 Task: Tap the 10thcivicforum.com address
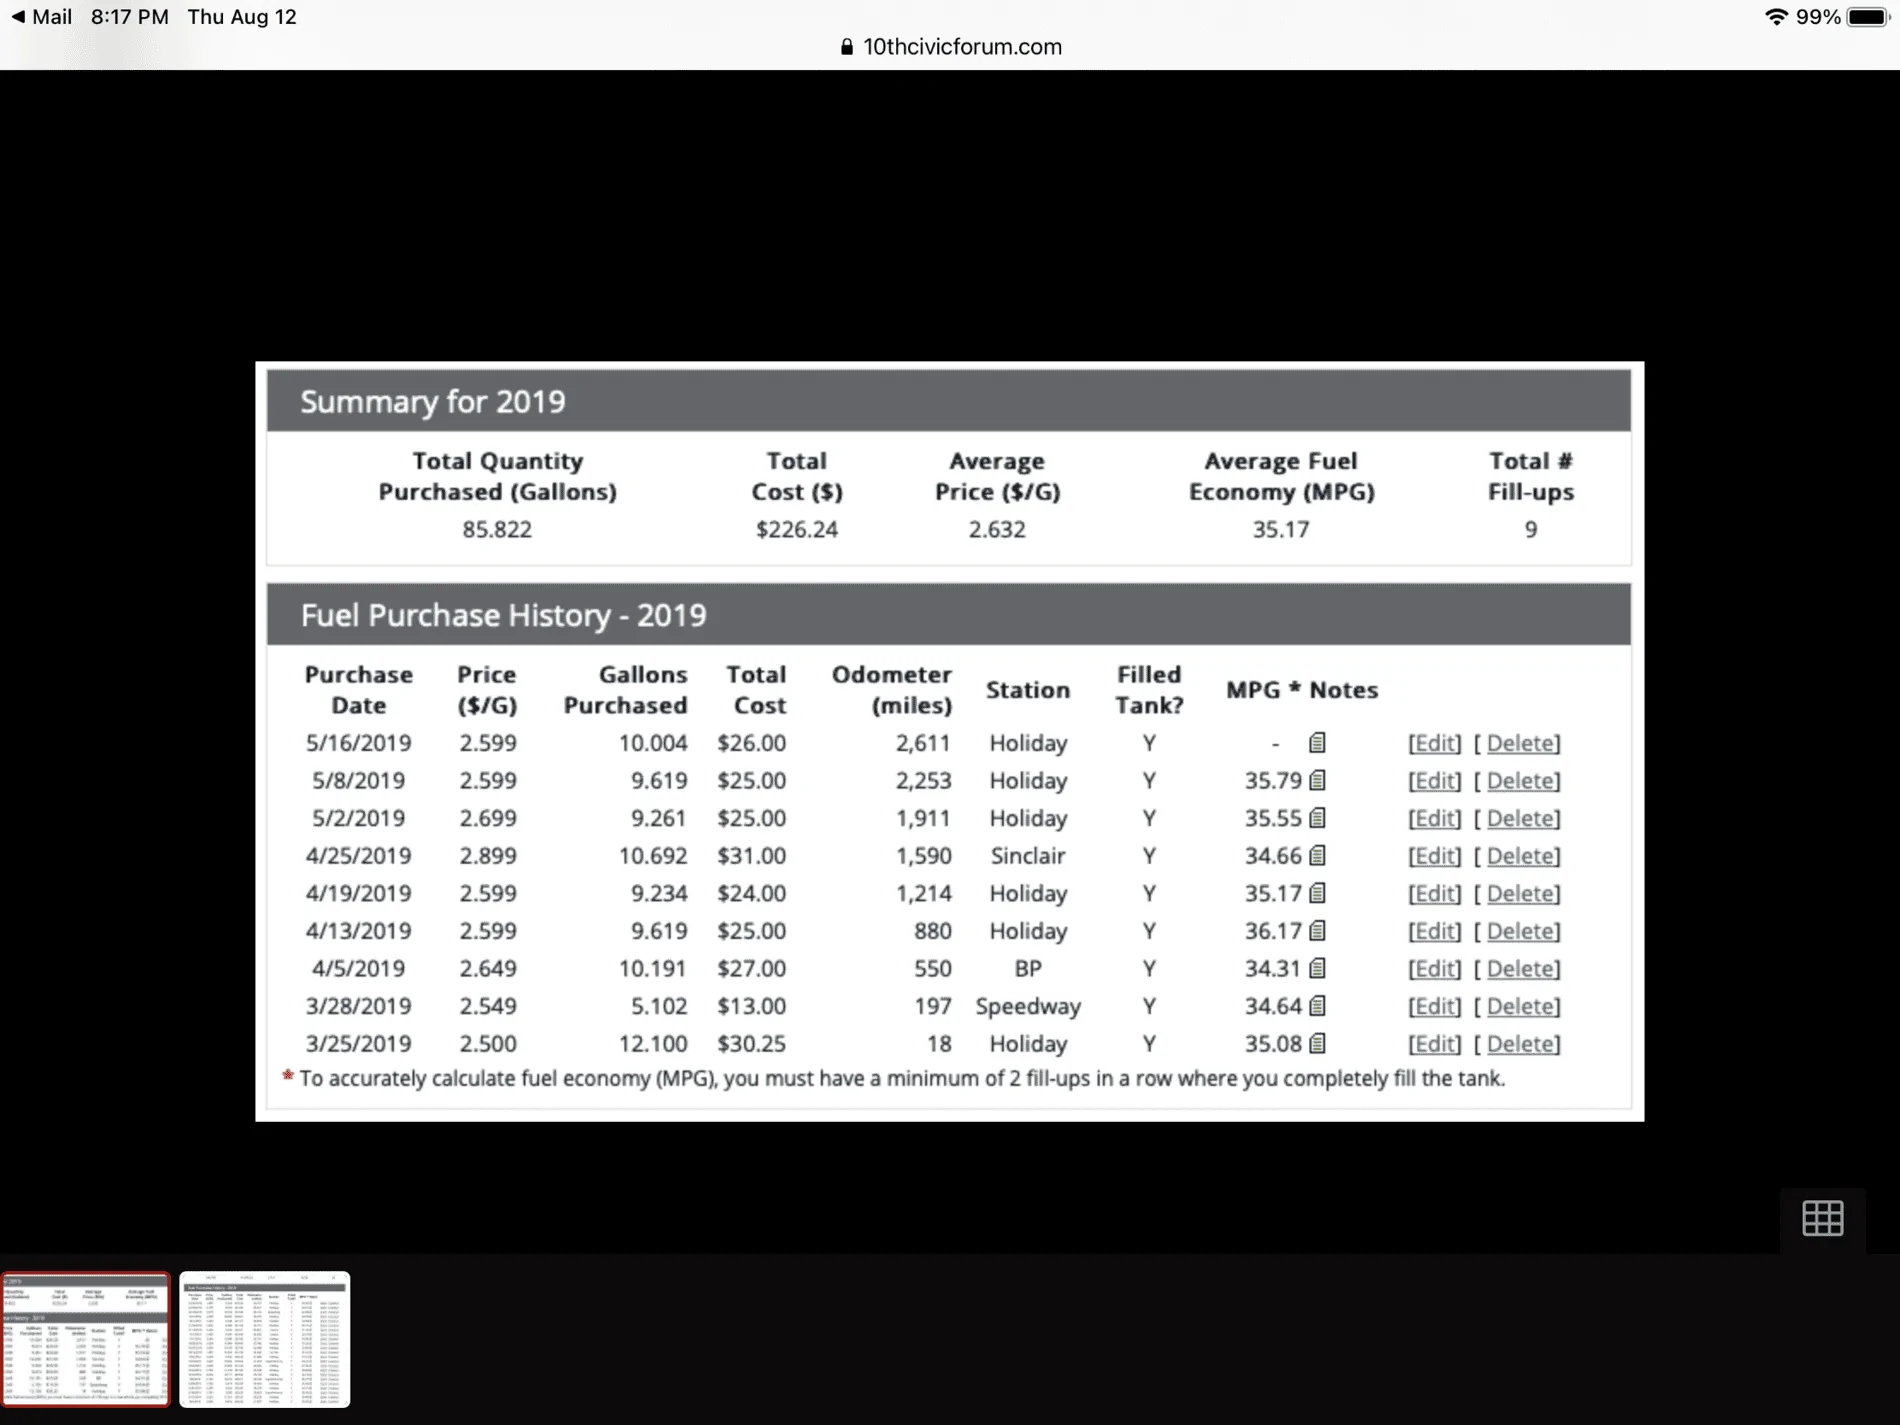pos(962,47)
